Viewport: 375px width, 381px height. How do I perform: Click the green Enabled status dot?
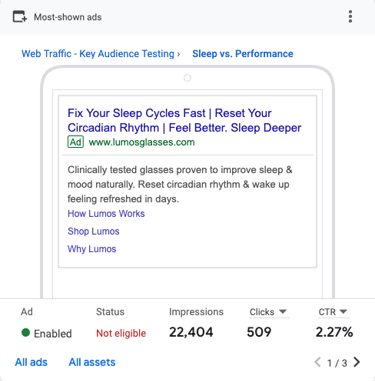point(26,333)
